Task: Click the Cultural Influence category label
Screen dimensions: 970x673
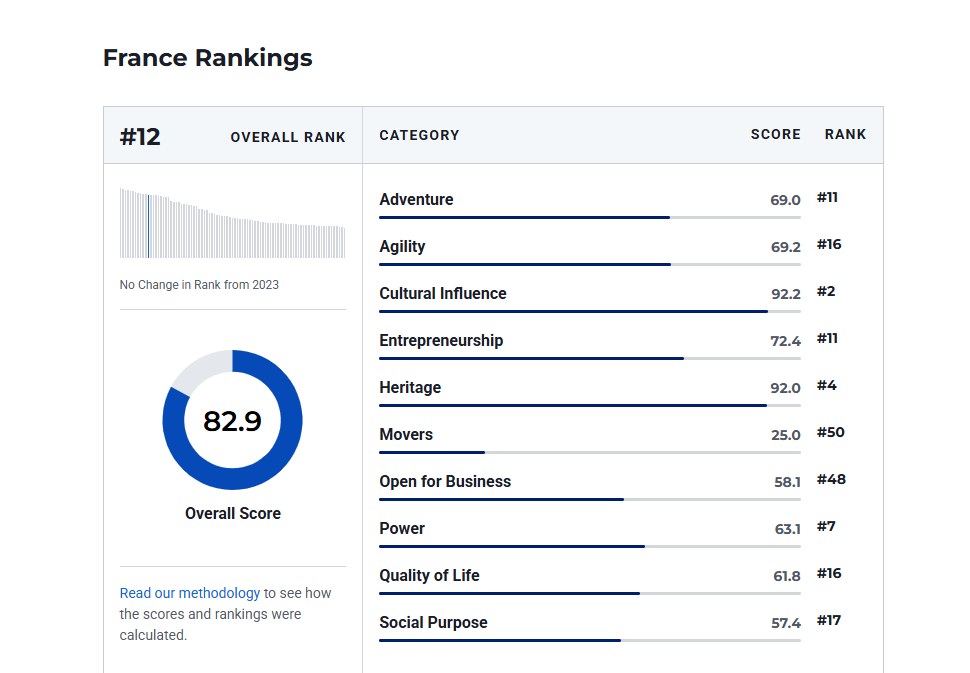Action: (442, 294)
